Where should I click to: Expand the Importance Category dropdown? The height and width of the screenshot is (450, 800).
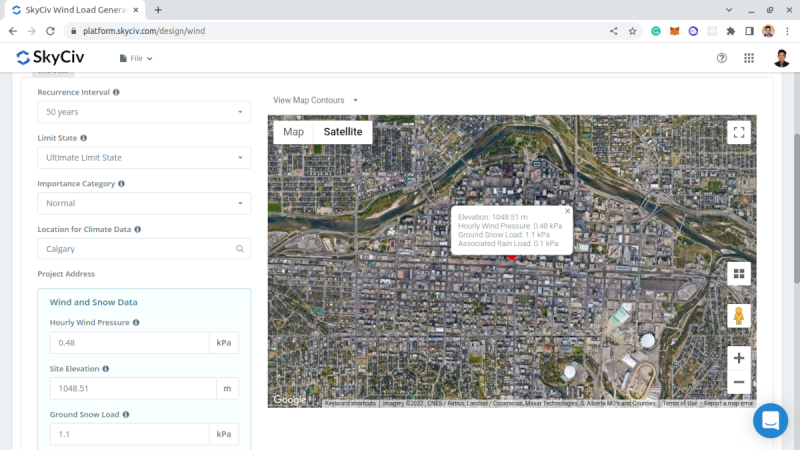(x=144, y=203)
